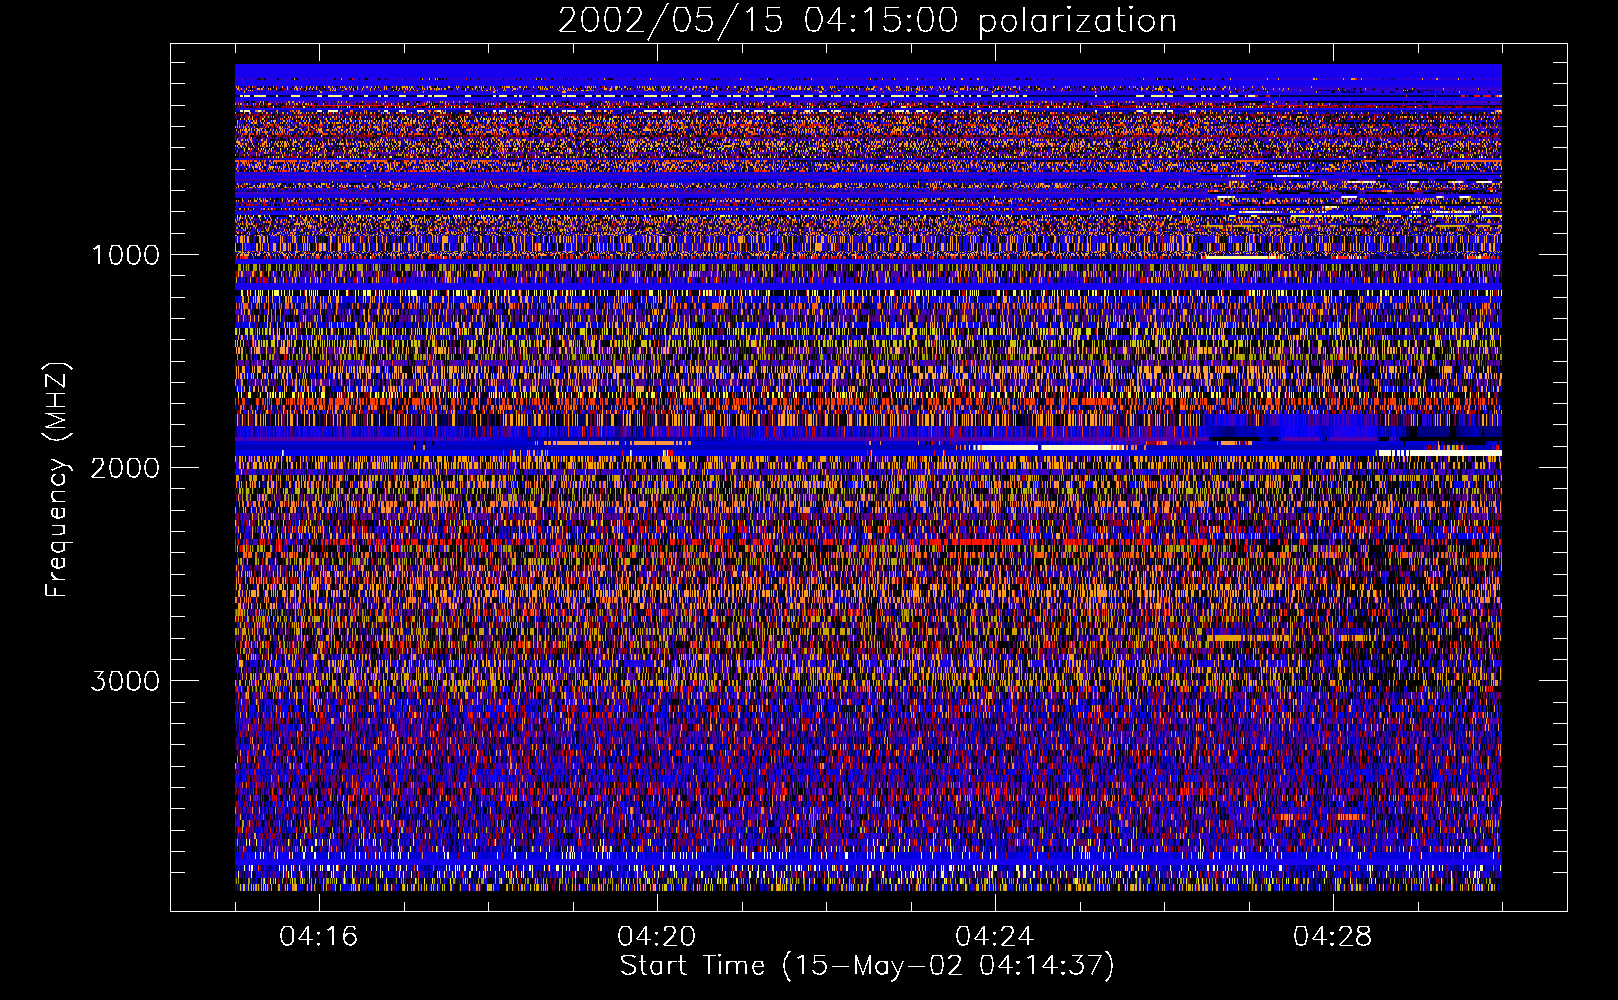This screenshot has width=1618, height=1000.
Task: Click the 3000 frequency tick label
Action: [125, 681]
